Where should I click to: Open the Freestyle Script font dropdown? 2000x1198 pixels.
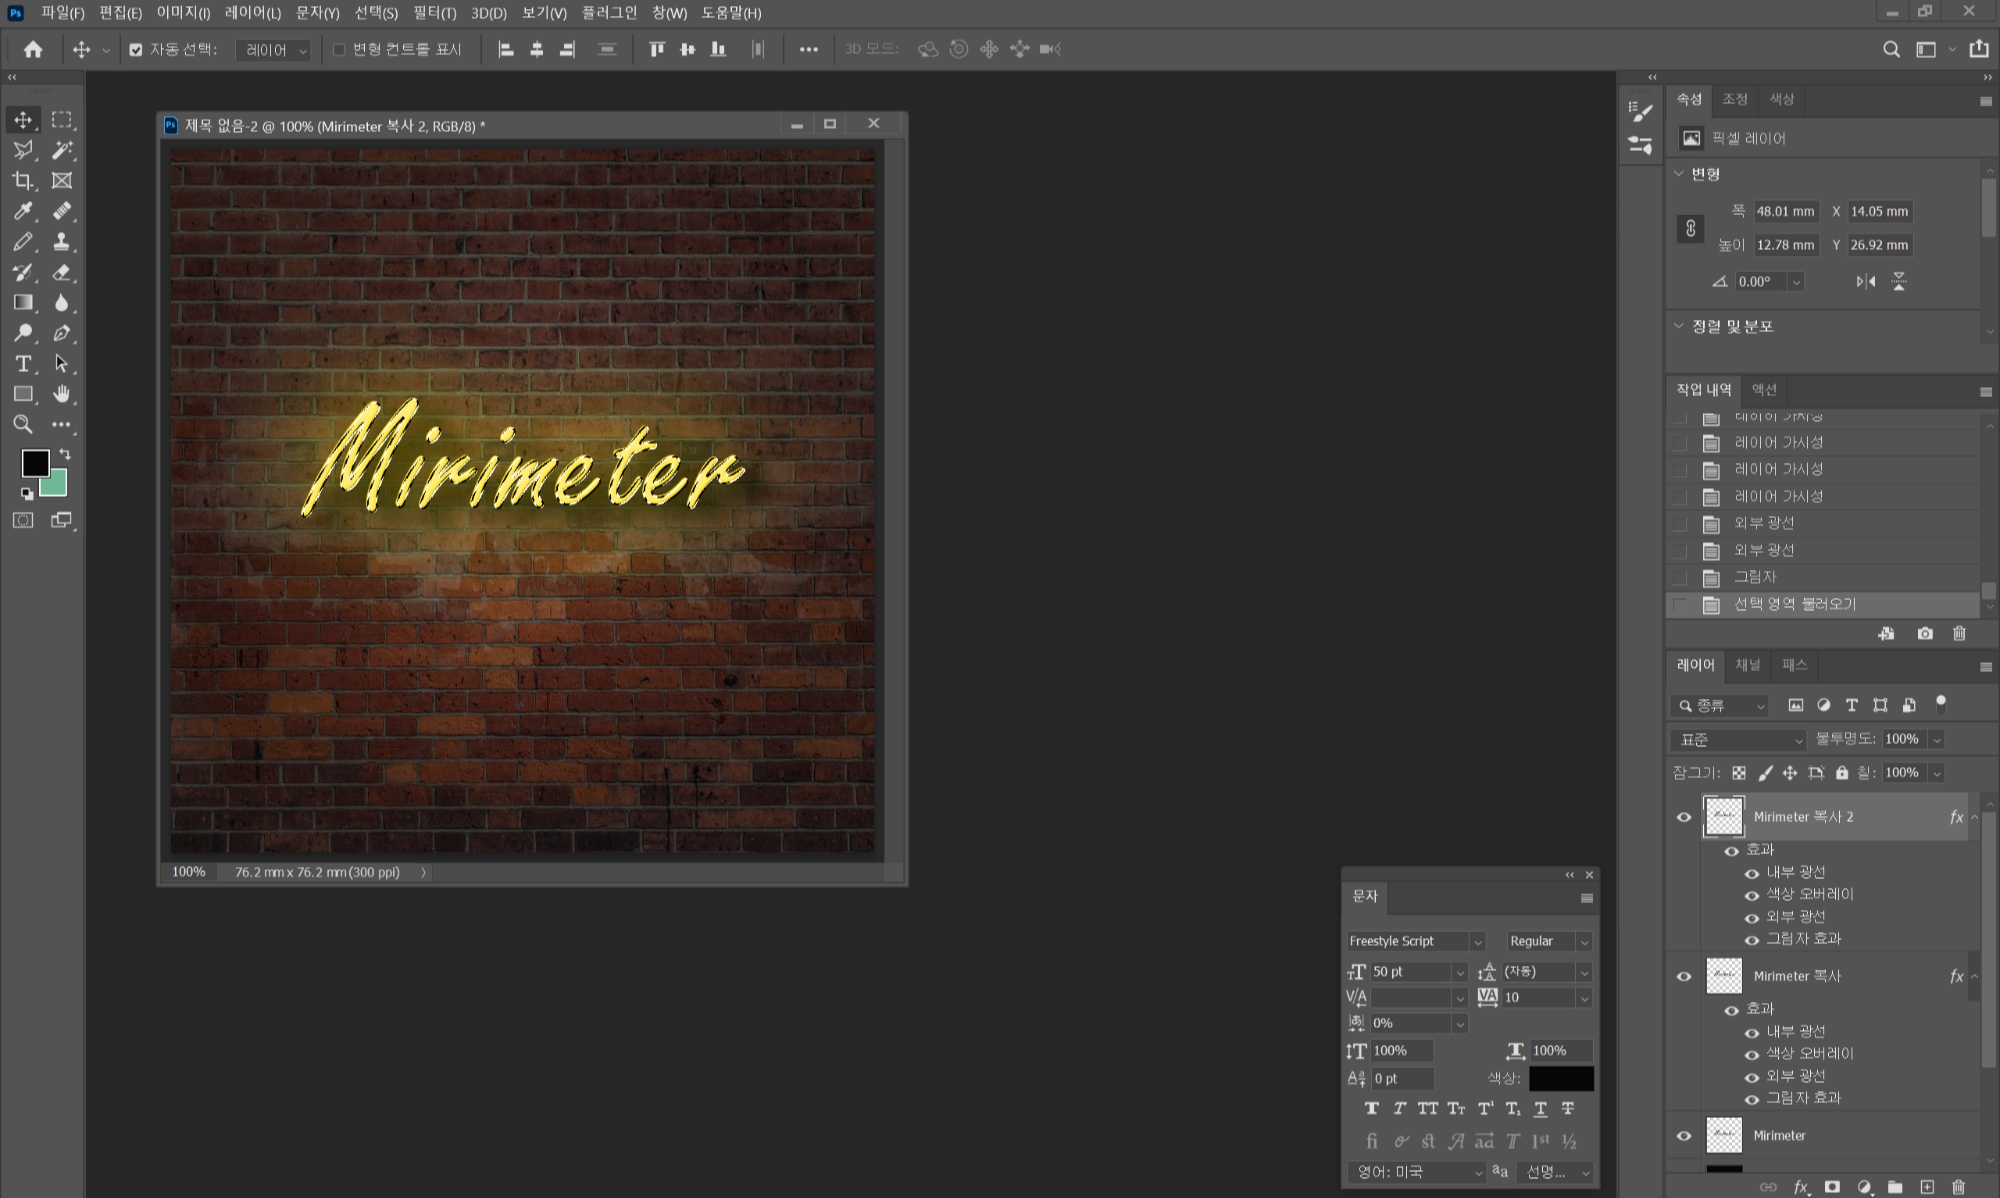[x=1477, y=942]
